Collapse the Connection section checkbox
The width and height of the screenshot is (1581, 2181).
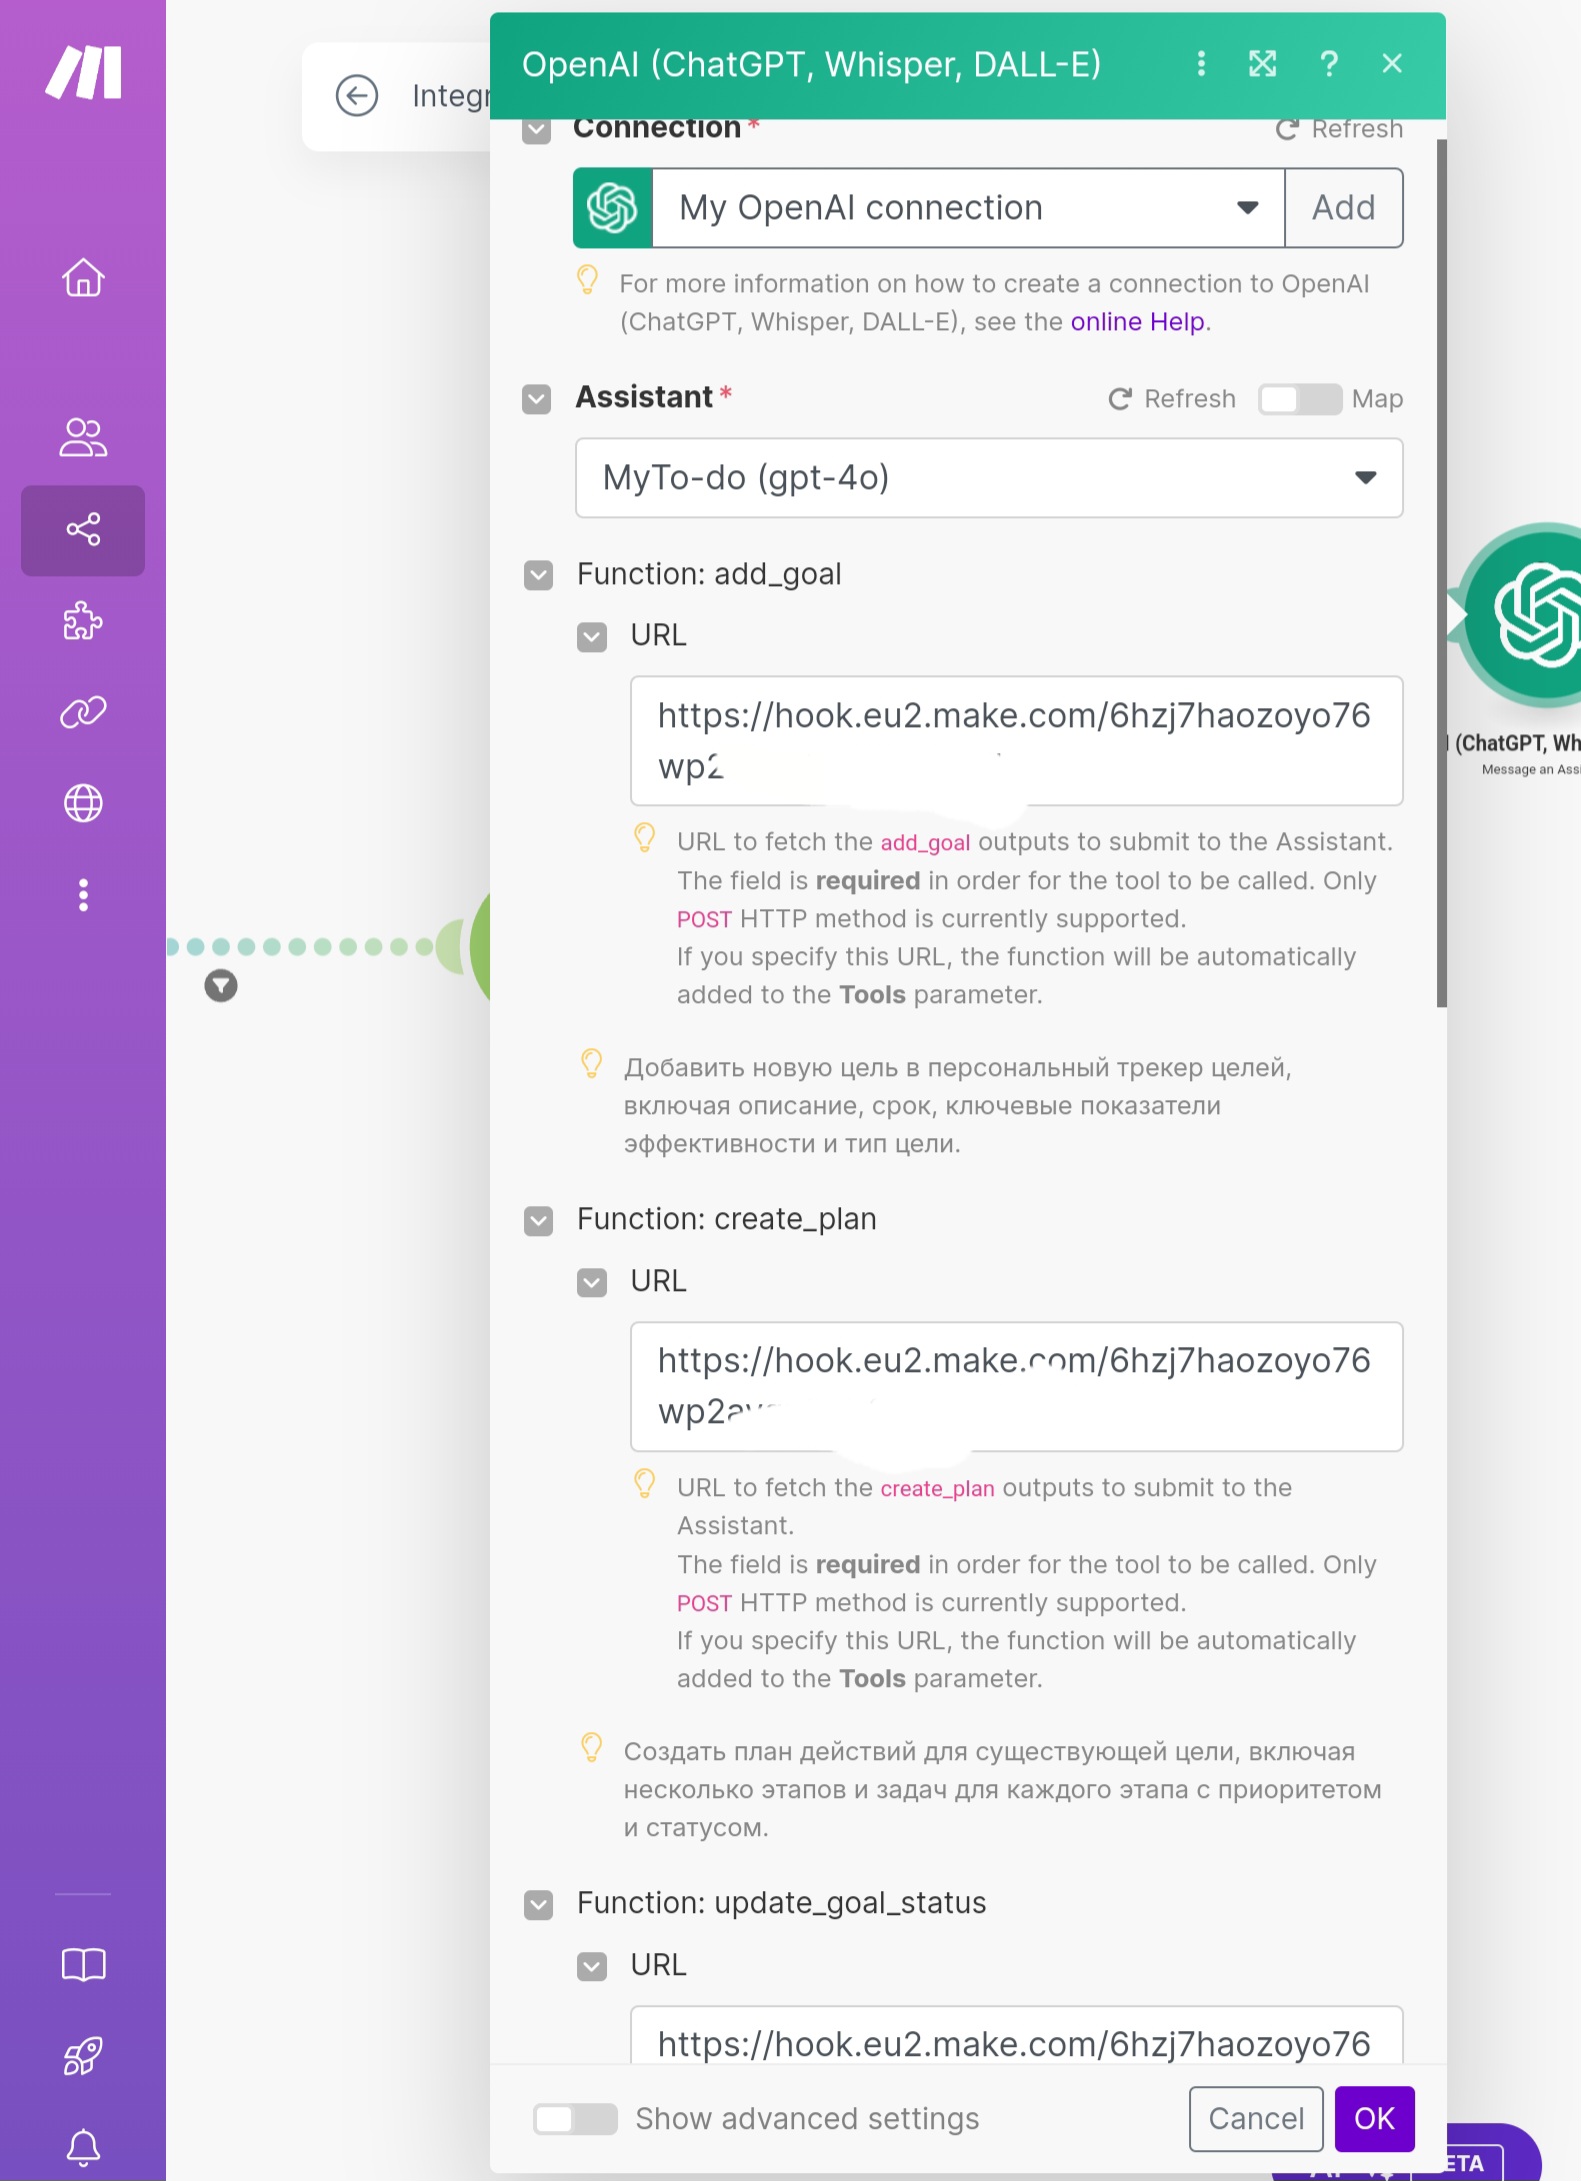537,130
